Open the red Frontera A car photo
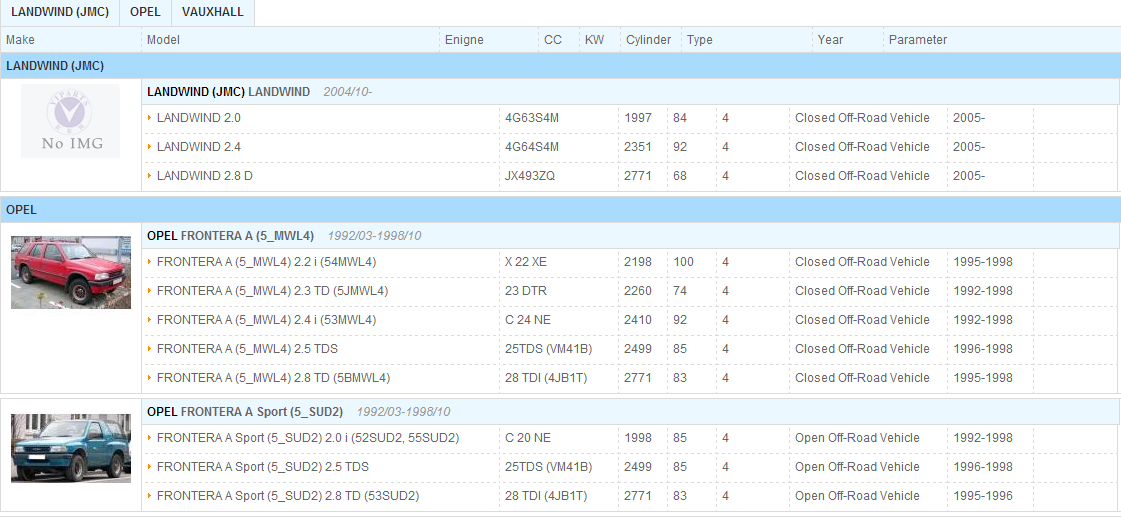This screenshot has width=1121, height=517. 71,272
